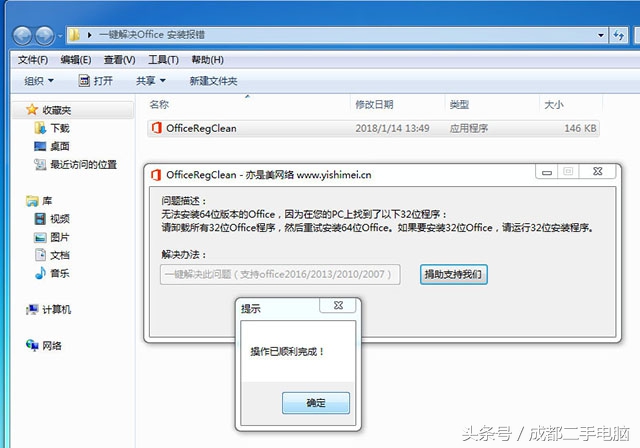
Task: Click the disabled 一键解决此问题 button
Action: click(x=280, y=275)
